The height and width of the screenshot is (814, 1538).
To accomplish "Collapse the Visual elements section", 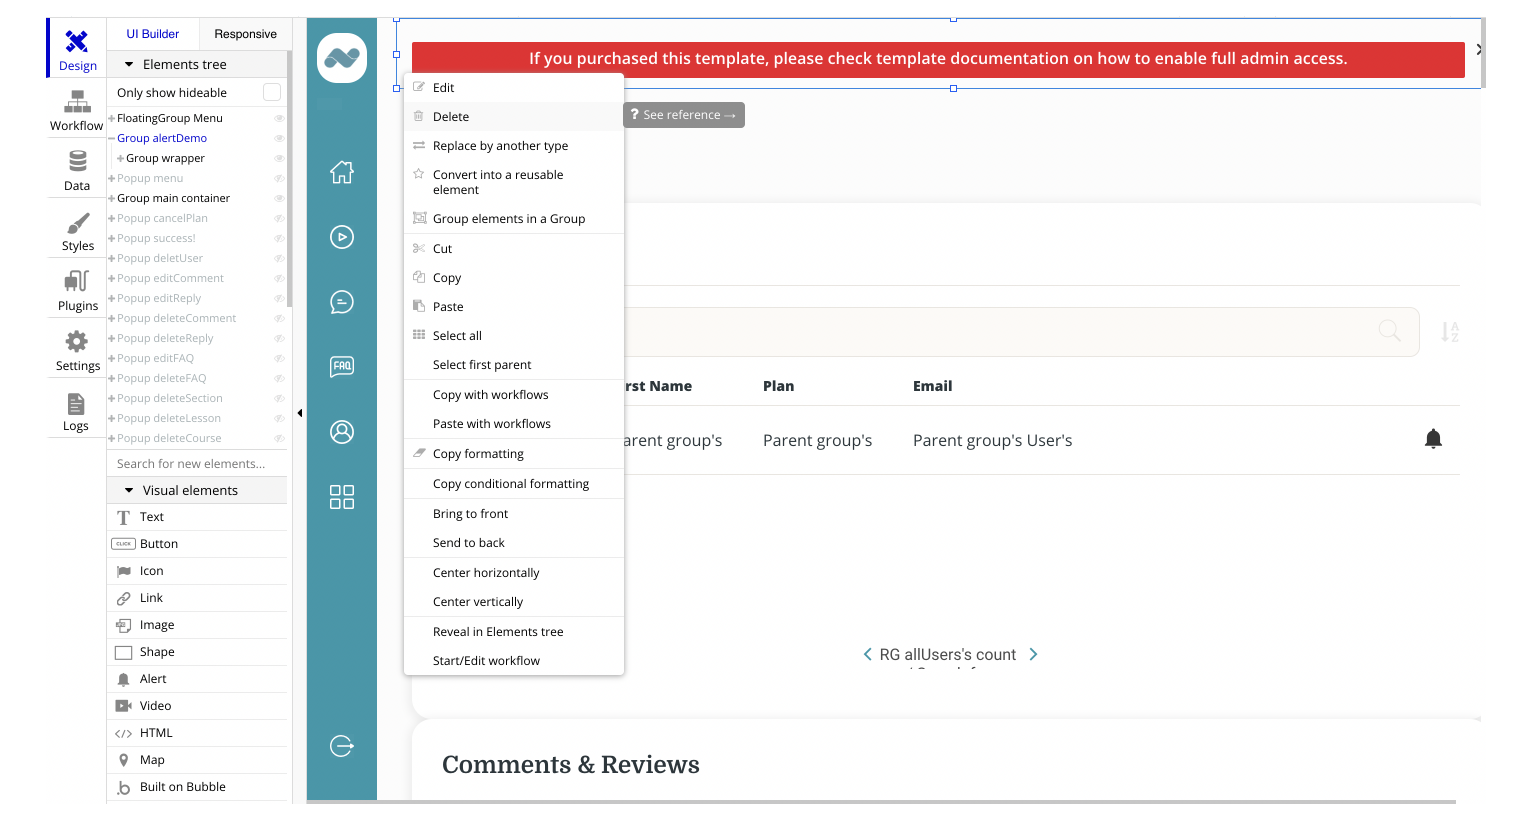I will (129, 490).
